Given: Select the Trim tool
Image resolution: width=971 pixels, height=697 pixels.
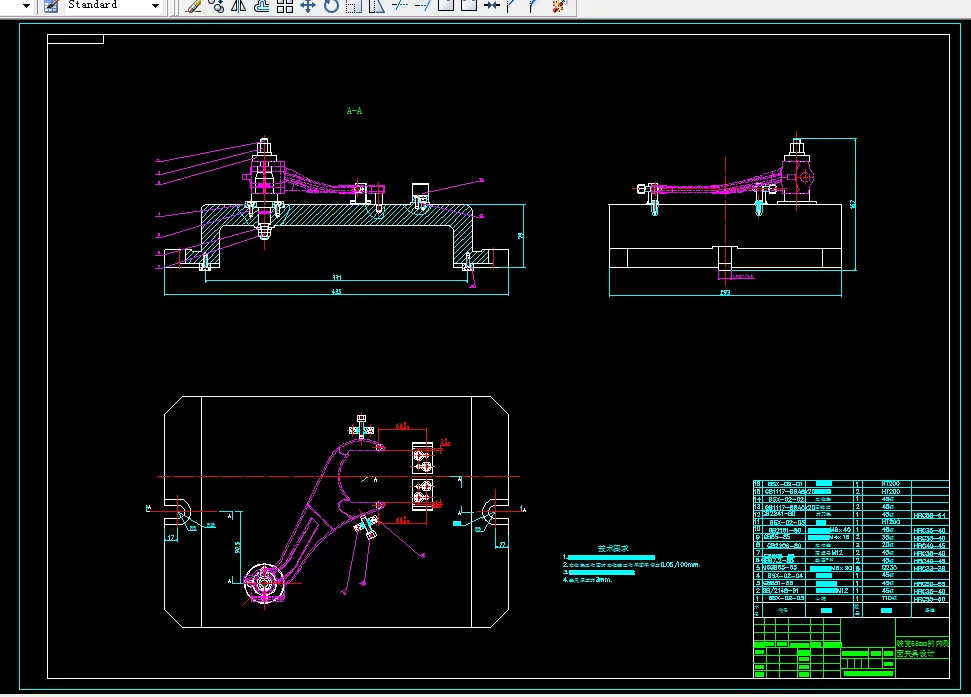Looking at the screenshot, I should (400, 6).
